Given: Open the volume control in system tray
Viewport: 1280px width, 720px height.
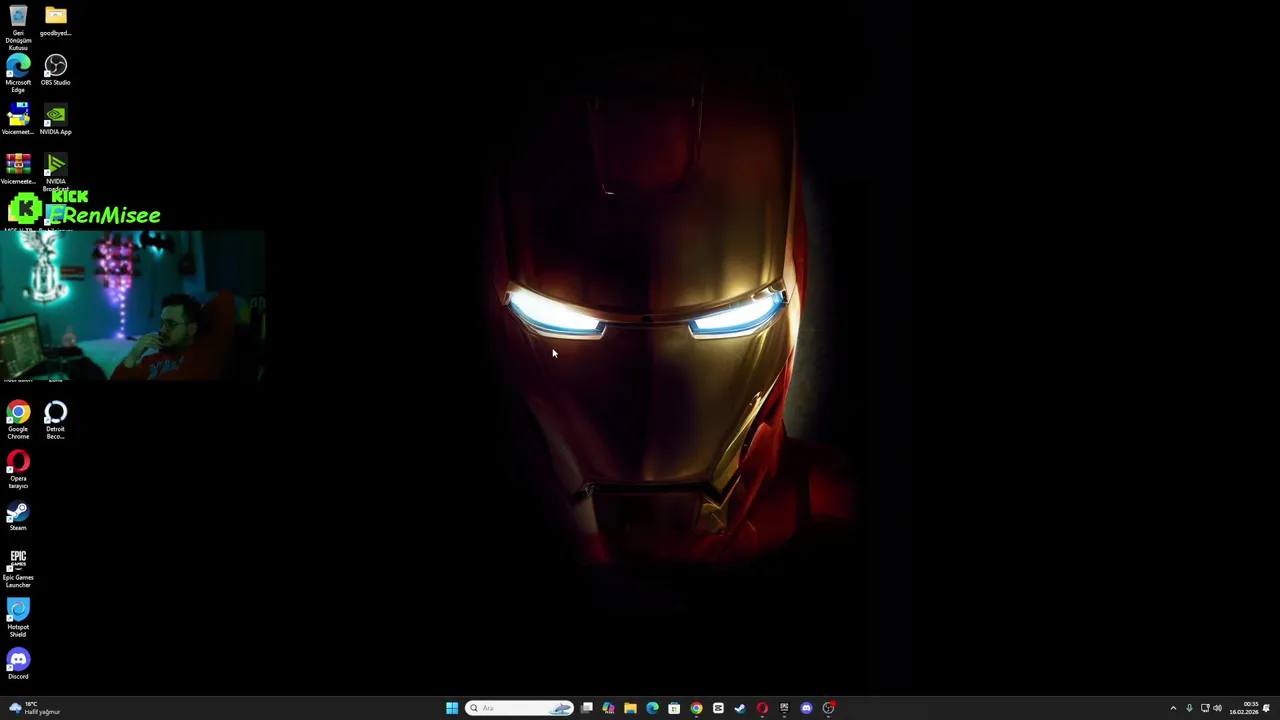Looking at the screenshot, I should 1217,708.
